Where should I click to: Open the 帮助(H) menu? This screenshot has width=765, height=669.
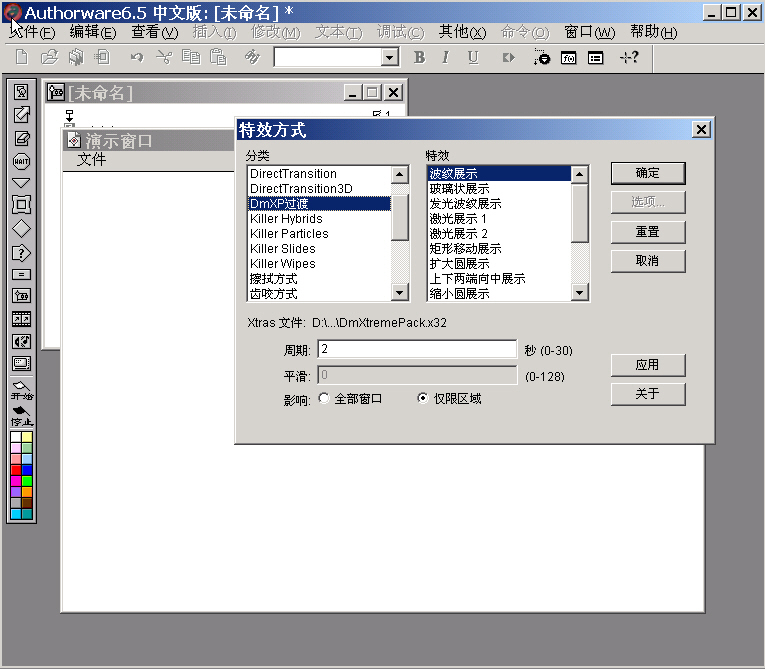coord(654,32)
